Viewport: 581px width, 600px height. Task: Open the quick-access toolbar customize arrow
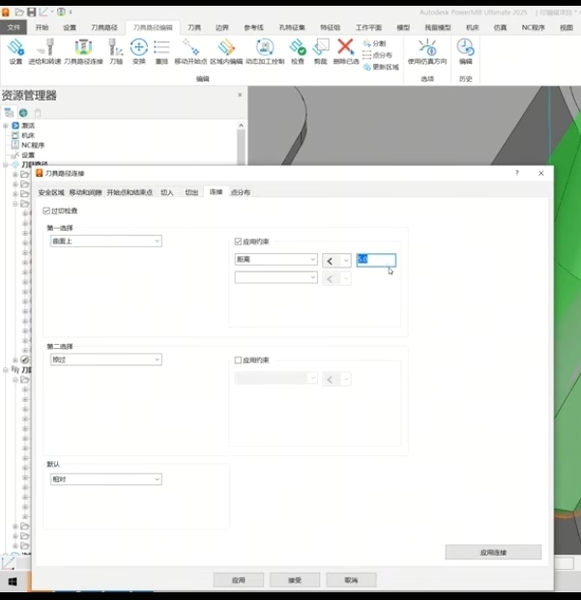click(70, 12)
